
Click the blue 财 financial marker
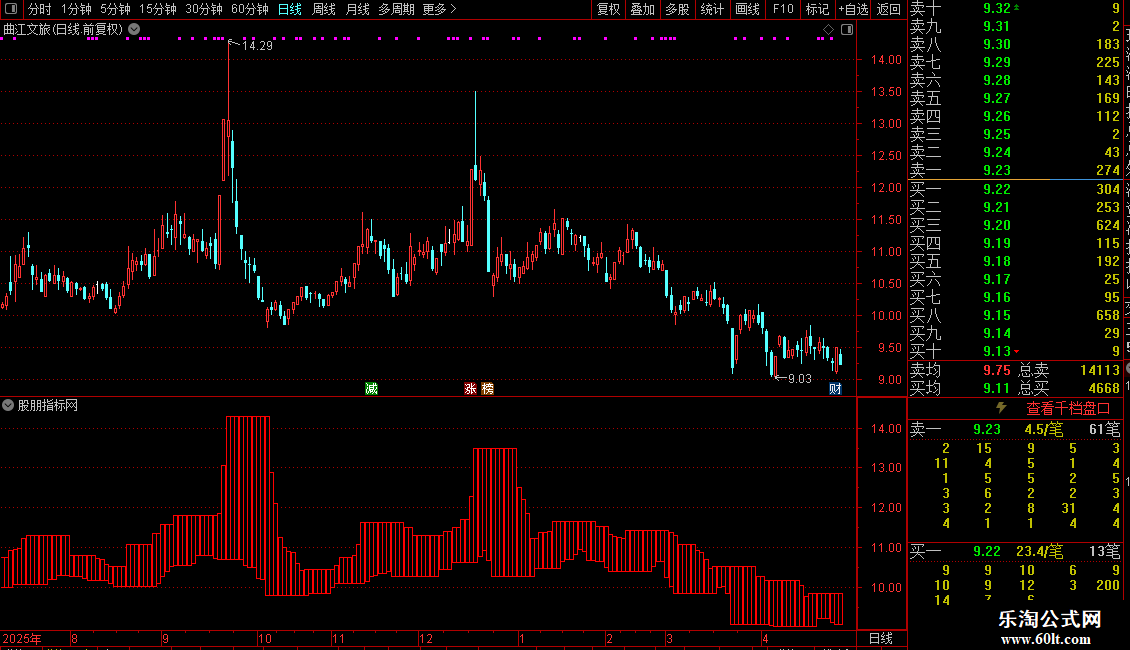point(835,388)
